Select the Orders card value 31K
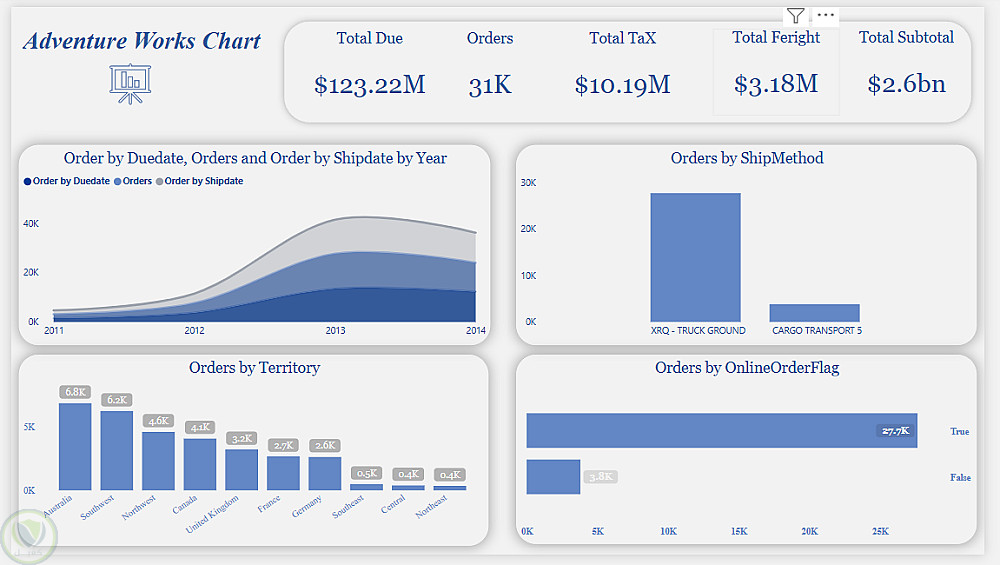The image size is (1000, 565). tap(490, 84)
